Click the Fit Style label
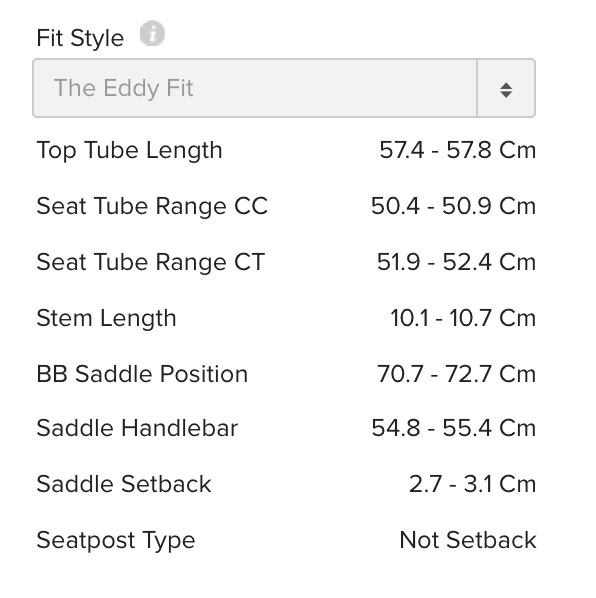Viewport: 596px width, 598px height. [x=80, y=38]
